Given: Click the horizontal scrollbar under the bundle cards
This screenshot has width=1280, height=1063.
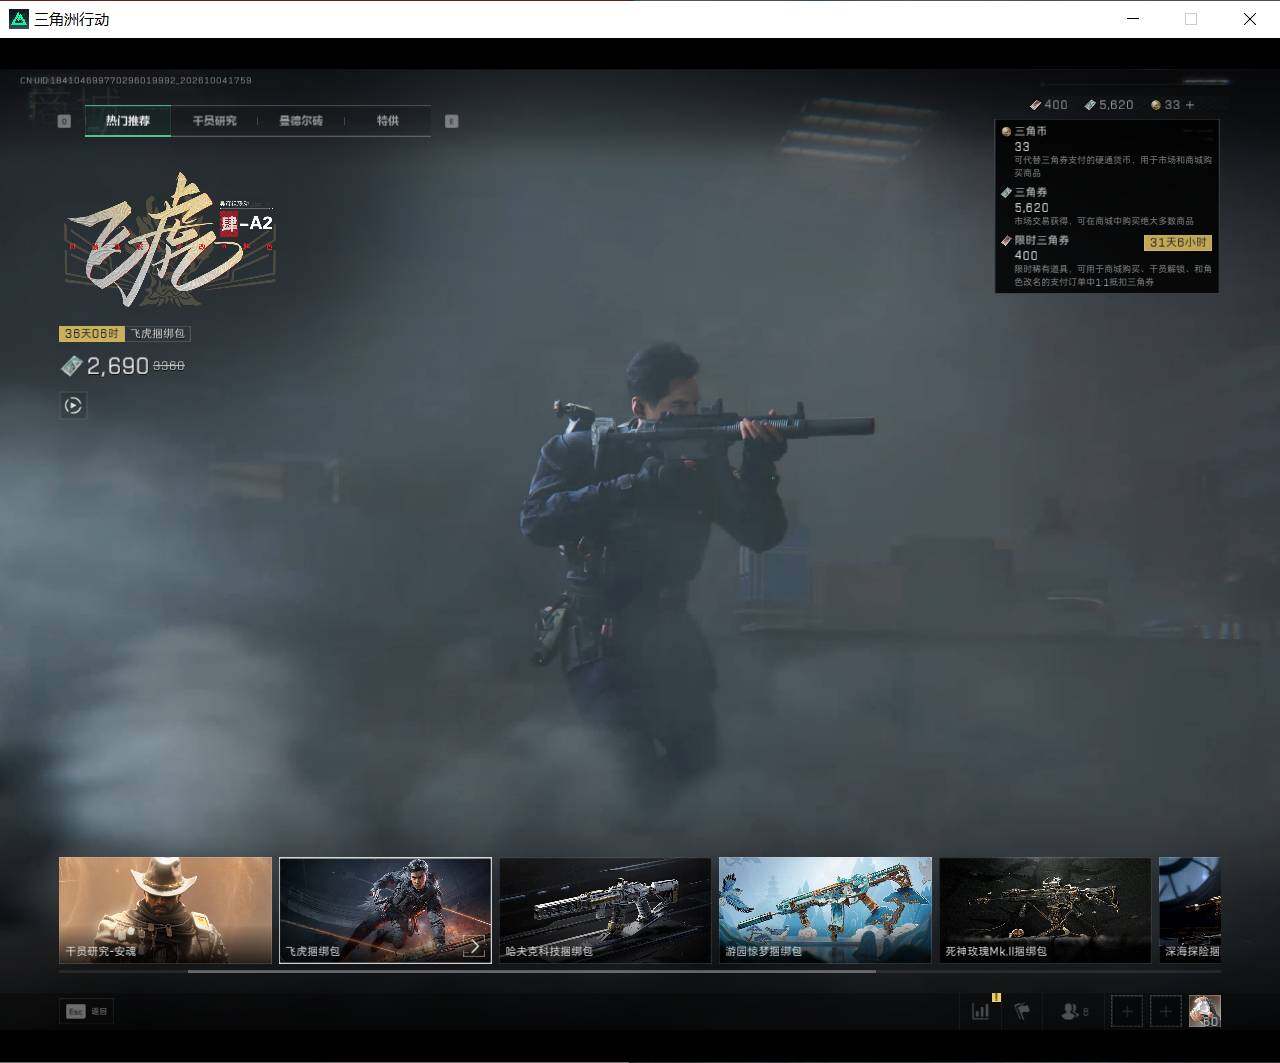Looking at the screenshot, I should (532, 971).
